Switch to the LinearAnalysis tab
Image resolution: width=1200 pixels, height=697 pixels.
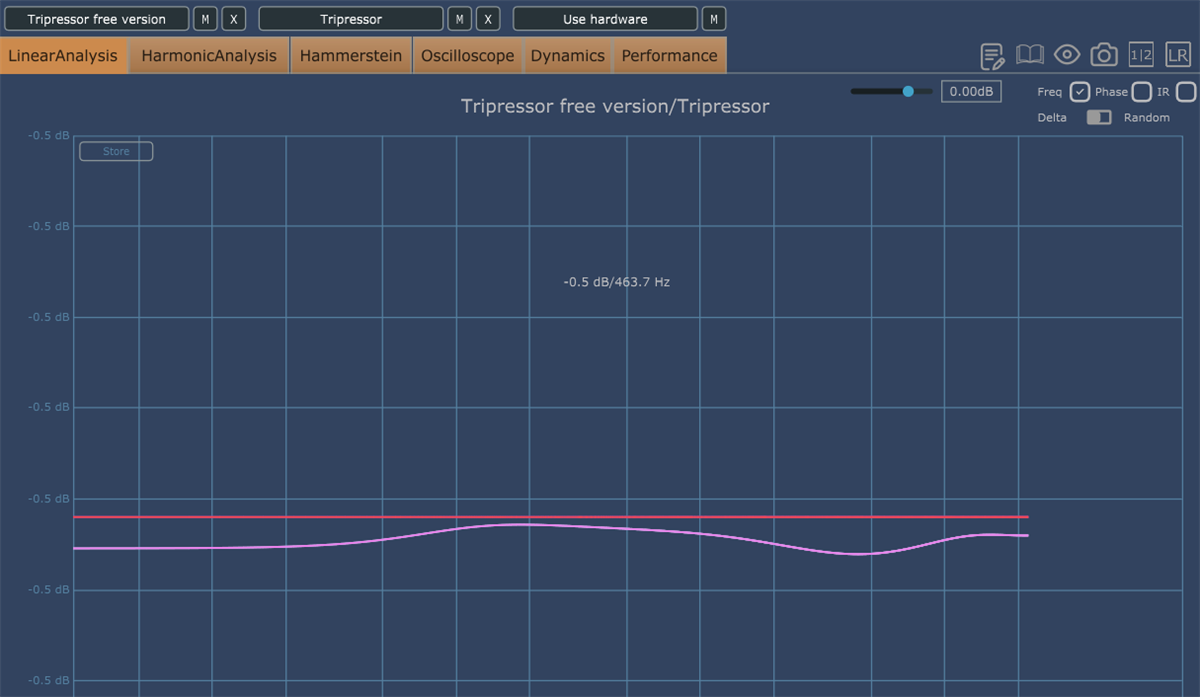(63, 56)
